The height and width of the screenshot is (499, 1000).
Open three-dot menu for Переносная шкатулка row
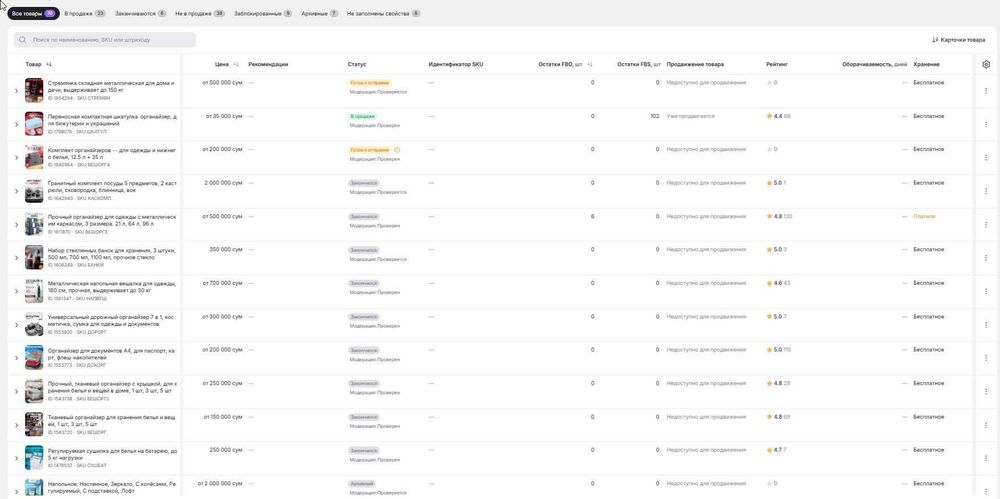point(986,124)
